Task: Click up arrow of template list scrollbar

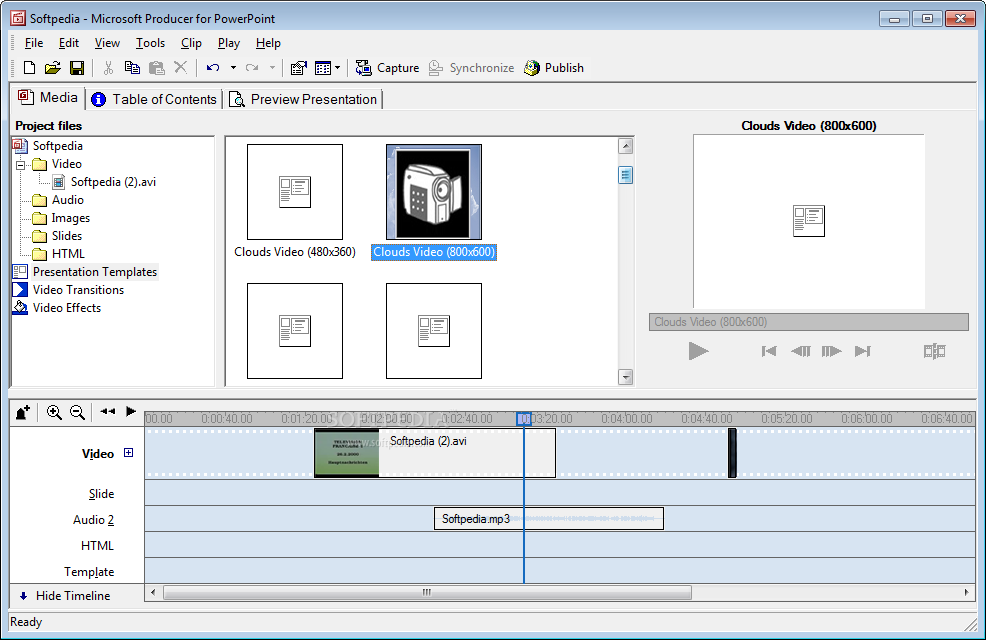Action: (x=625, y=146)
